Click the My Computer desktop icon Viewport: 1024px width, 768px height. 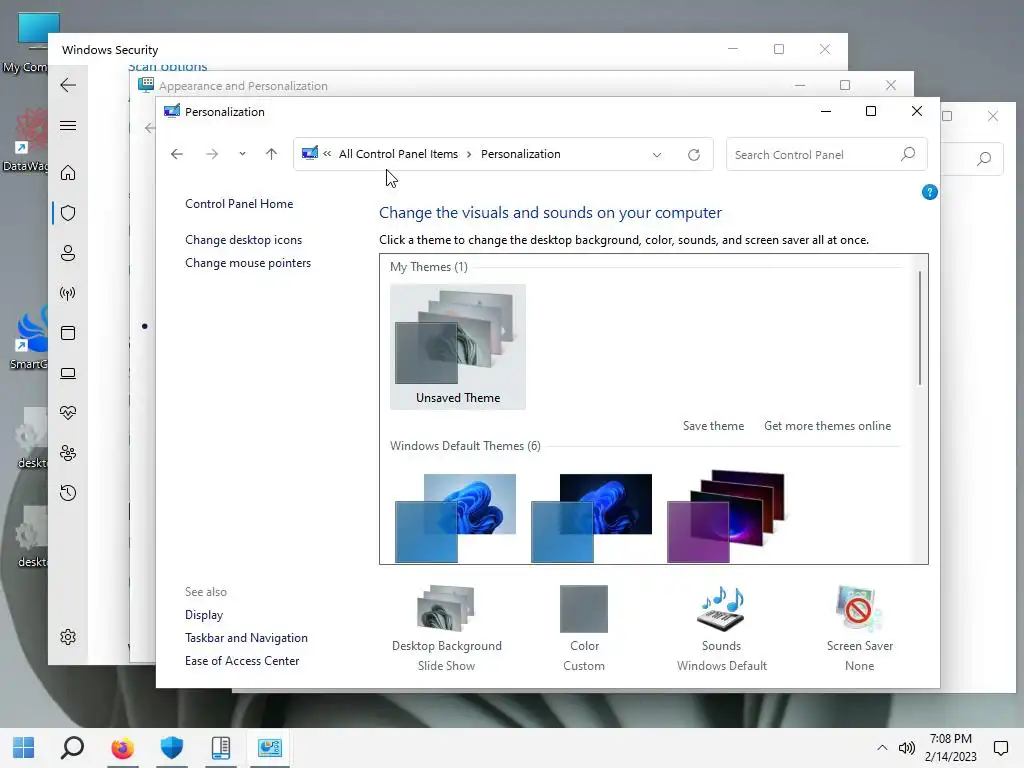[25, 42]
